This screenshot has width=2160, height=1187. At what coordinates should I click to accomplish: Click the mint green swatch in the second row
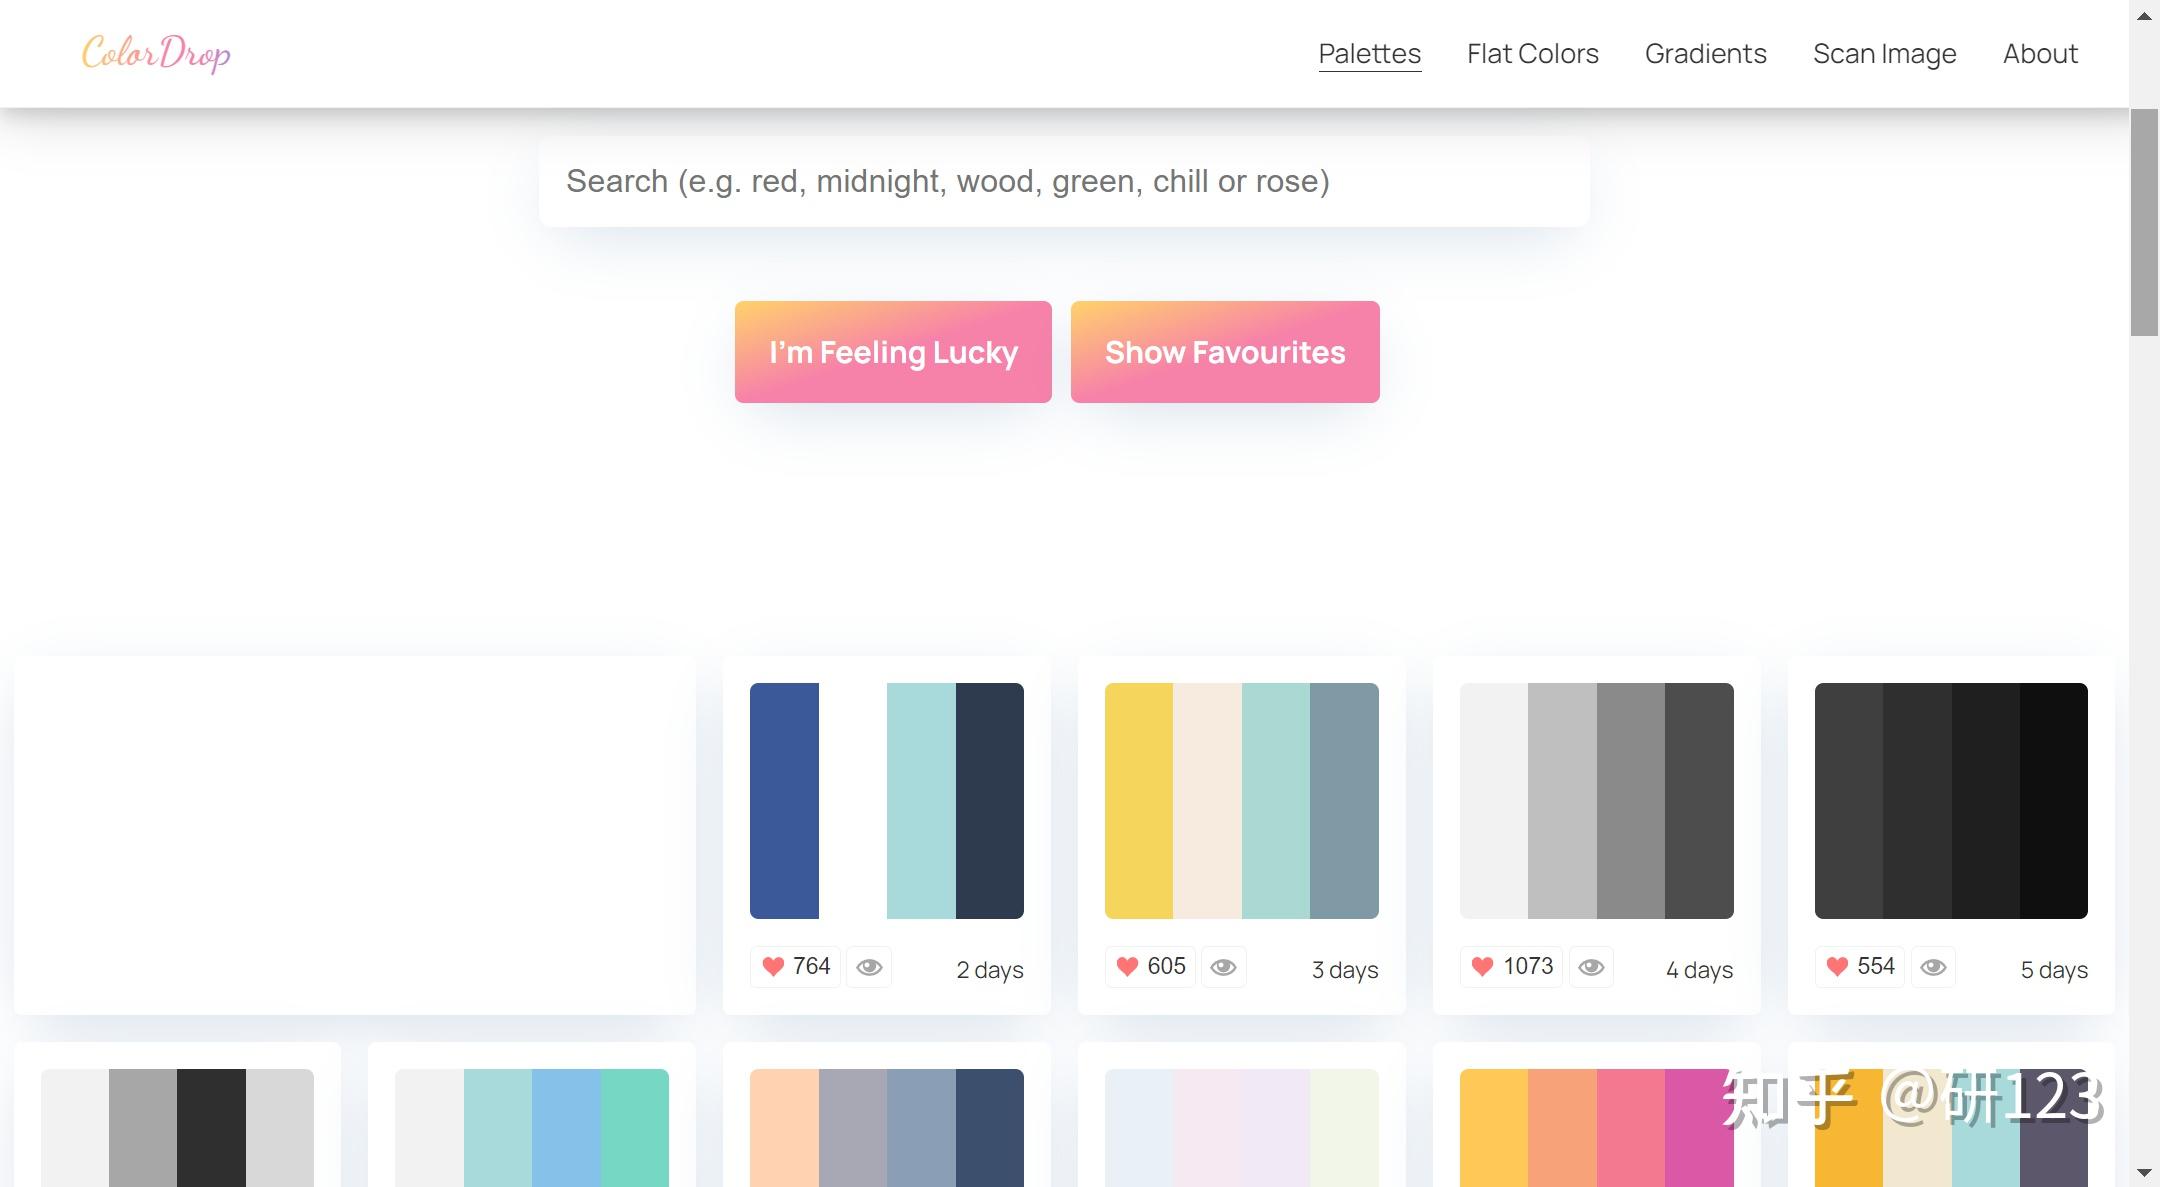635,1128
